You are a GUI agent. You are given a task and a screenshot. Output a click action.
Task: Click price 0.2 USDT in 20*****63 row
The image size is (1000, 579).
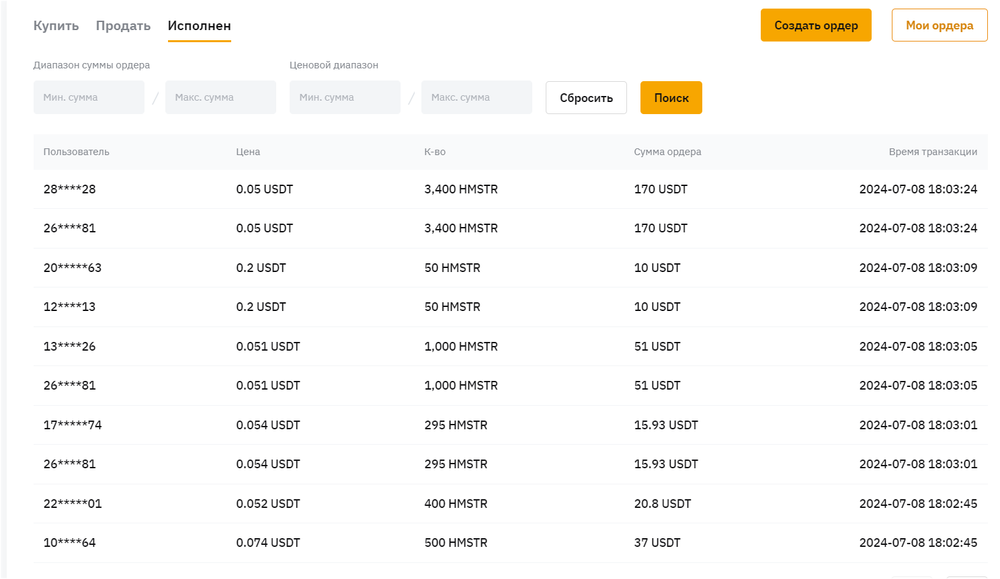pyautogui.click(x=261, y=268)
